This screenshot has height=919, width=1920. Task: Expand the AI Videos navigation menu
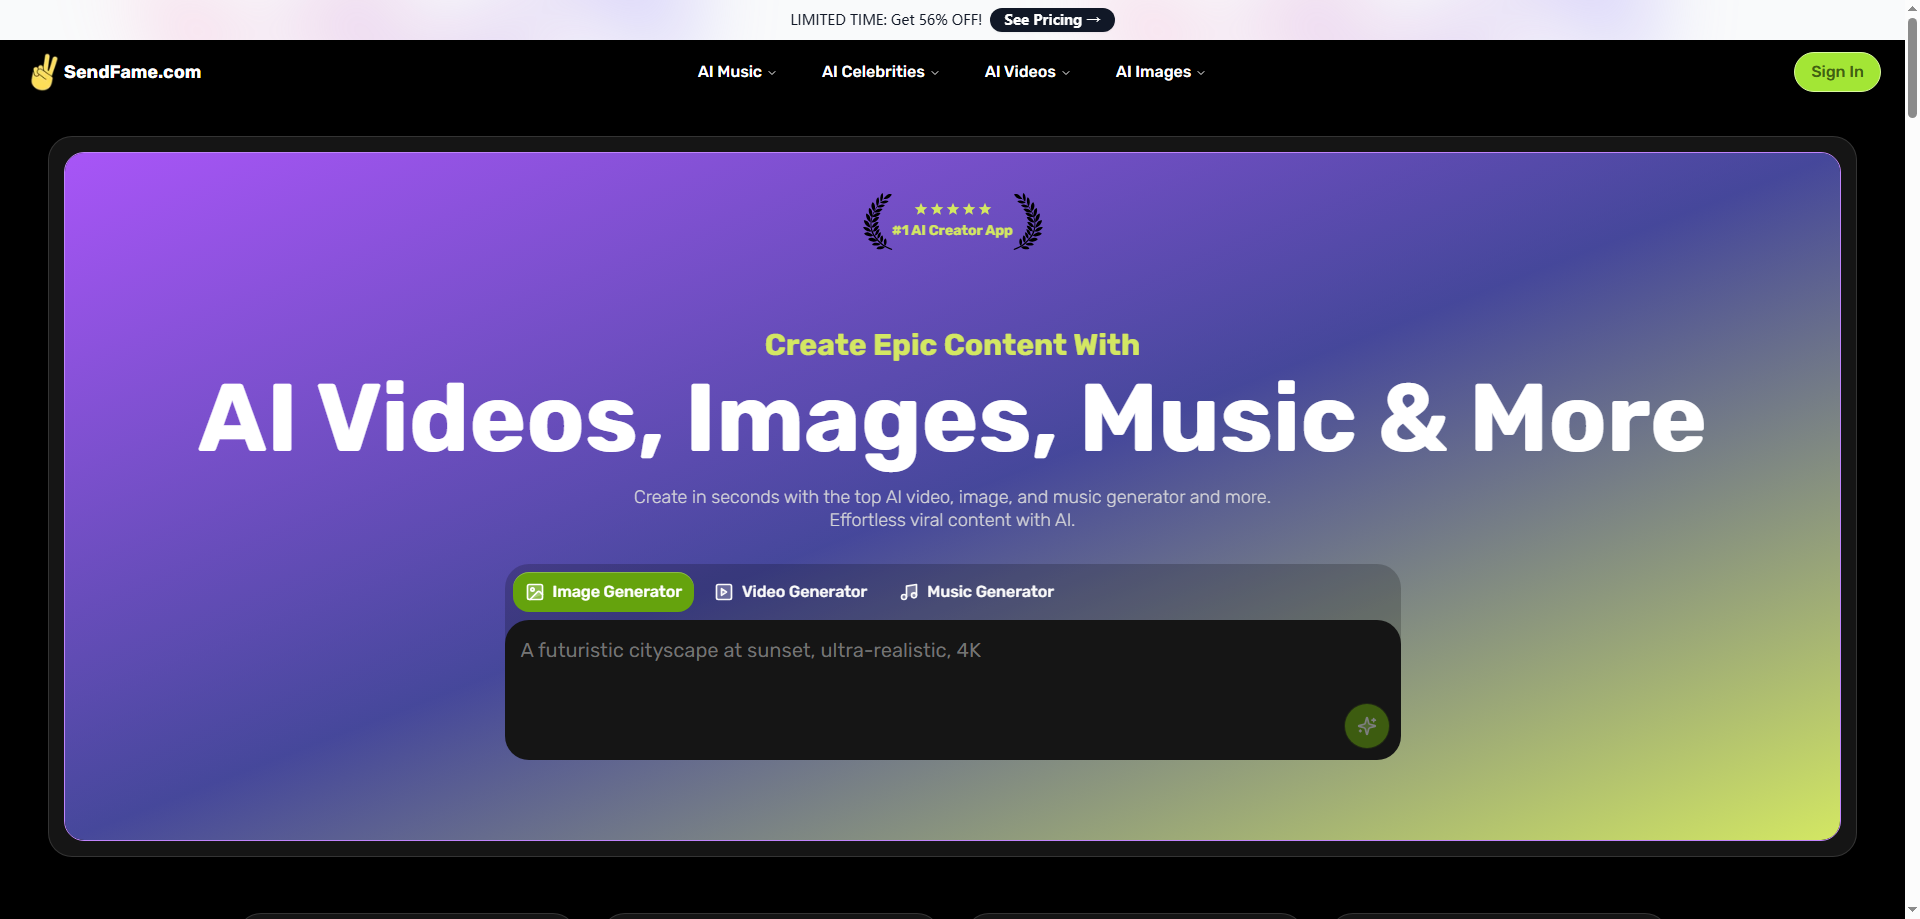point(1027,72)
